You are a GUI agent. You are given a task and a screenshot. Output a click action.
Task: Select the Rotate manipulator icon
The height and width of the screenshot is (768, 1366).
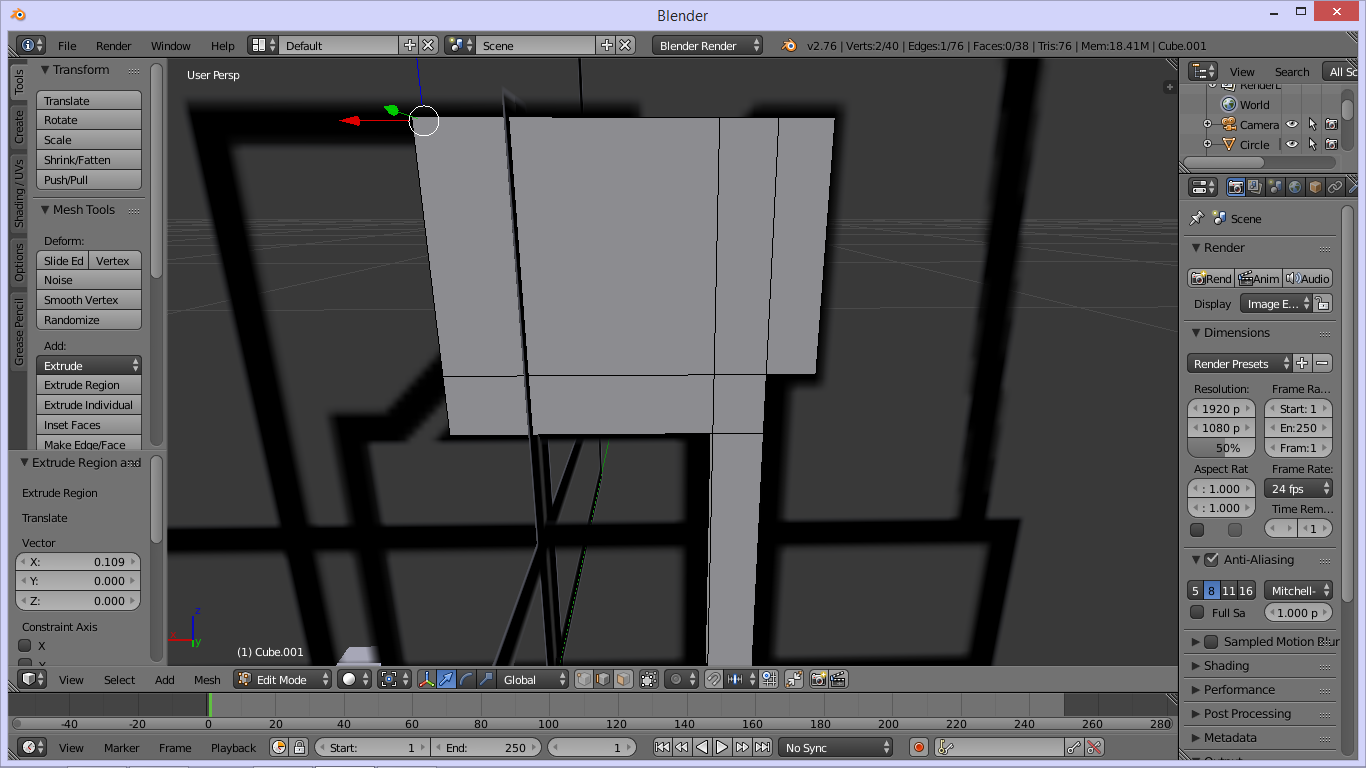coord(466,679)
